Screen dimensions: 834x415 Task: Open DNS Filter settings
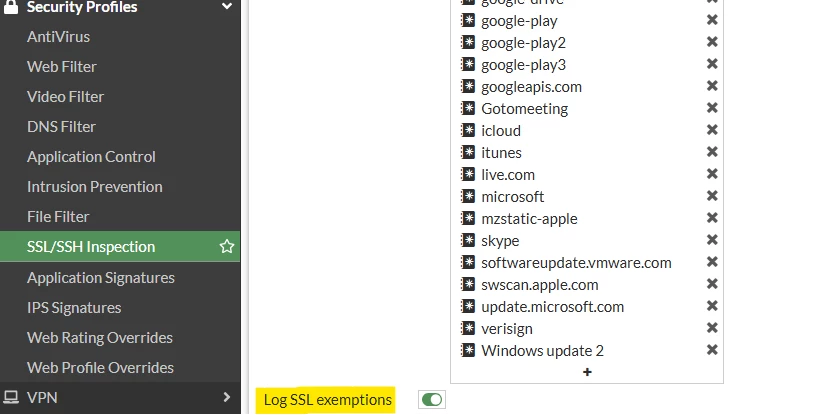pos(61,127)
